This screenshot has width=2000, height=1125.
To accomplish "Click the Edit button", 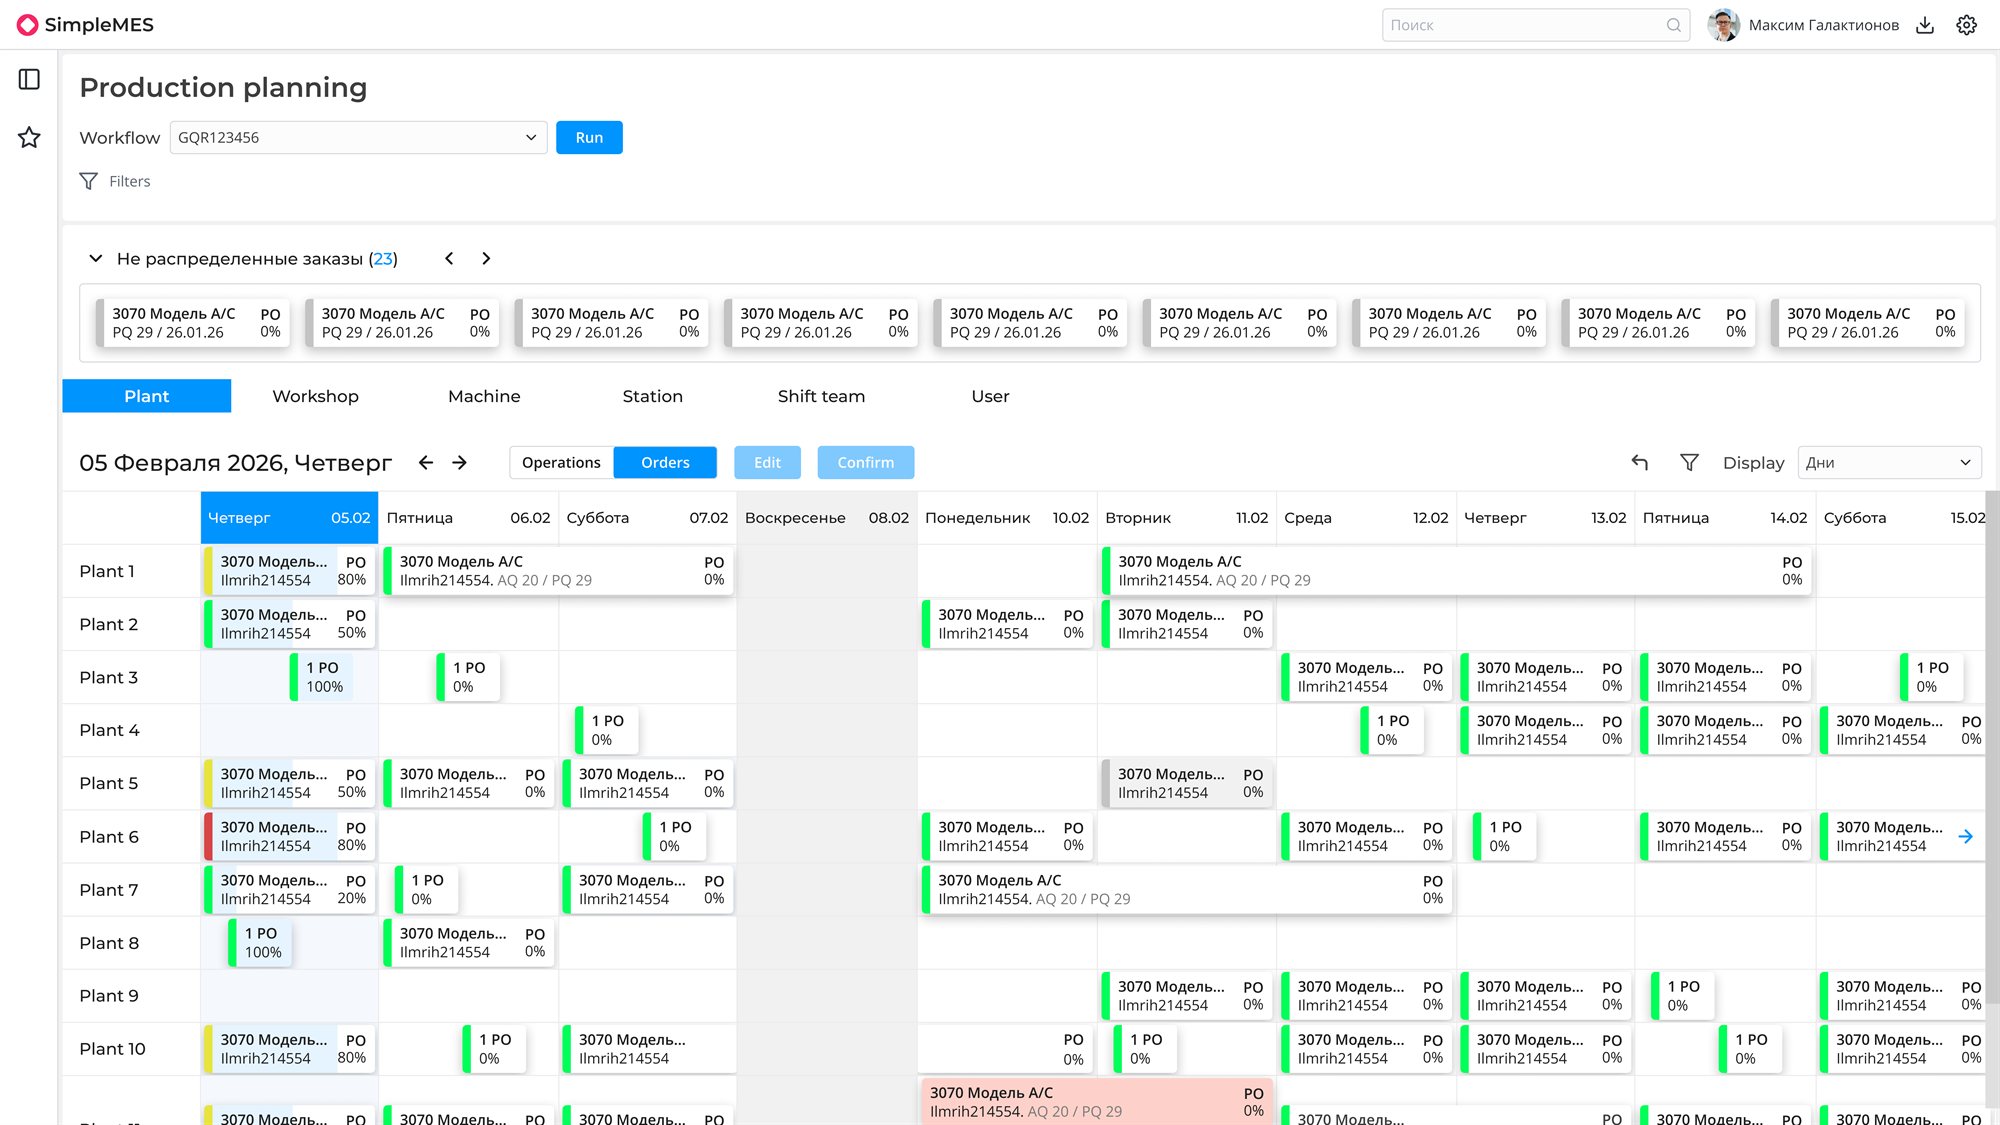I will pyautogui.click(x=767, y=462).
